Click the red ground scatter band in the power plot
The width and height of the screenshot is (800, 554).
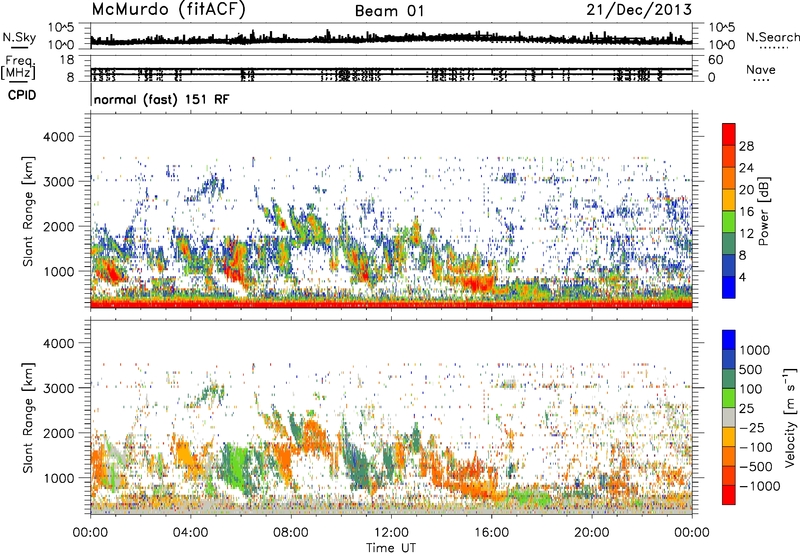click(x=391, y=304)
